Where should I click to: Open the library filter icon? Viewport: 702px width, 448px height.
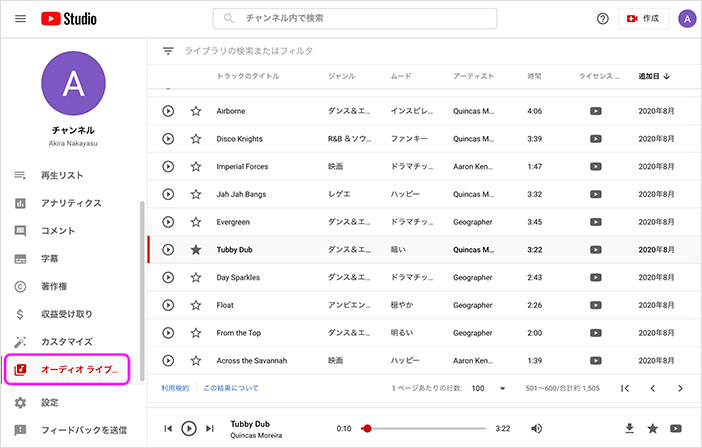click(x=168, y=51)
